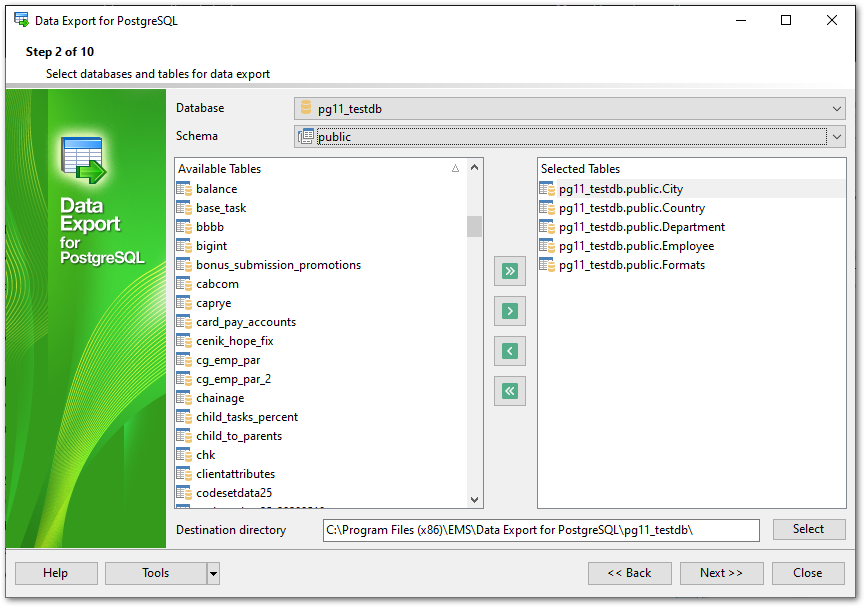Screen dimensions: 865x607
Task: Select pg11_testdb.public.Department entry
Action: point(642,227)
